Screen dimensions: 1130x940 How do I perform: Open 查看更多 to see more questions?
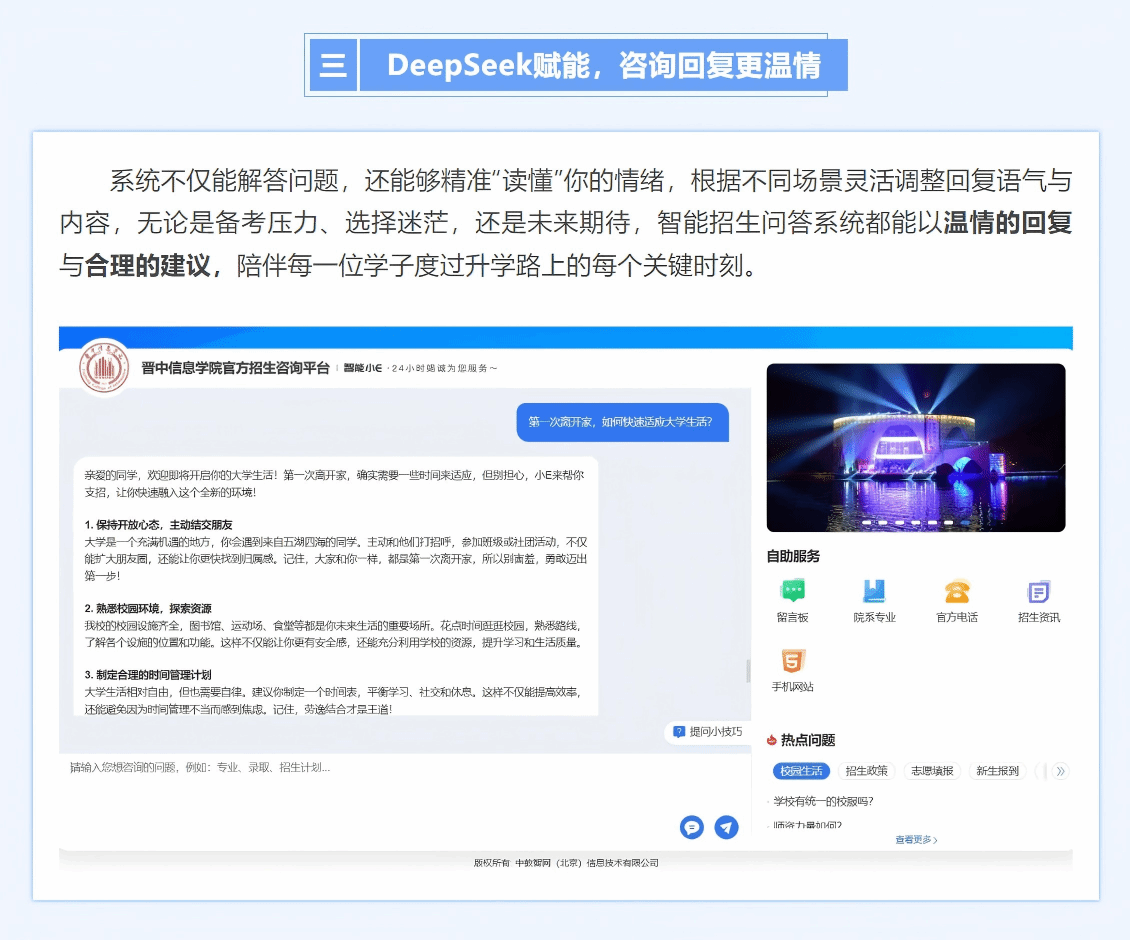916,840
